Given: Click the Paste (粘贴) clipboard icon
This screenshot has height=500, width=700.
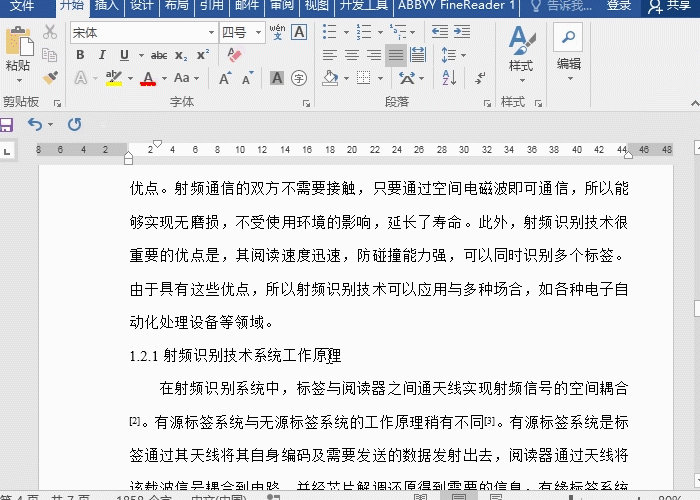Looking at the screenshot, I should click(x=19, y=42).
